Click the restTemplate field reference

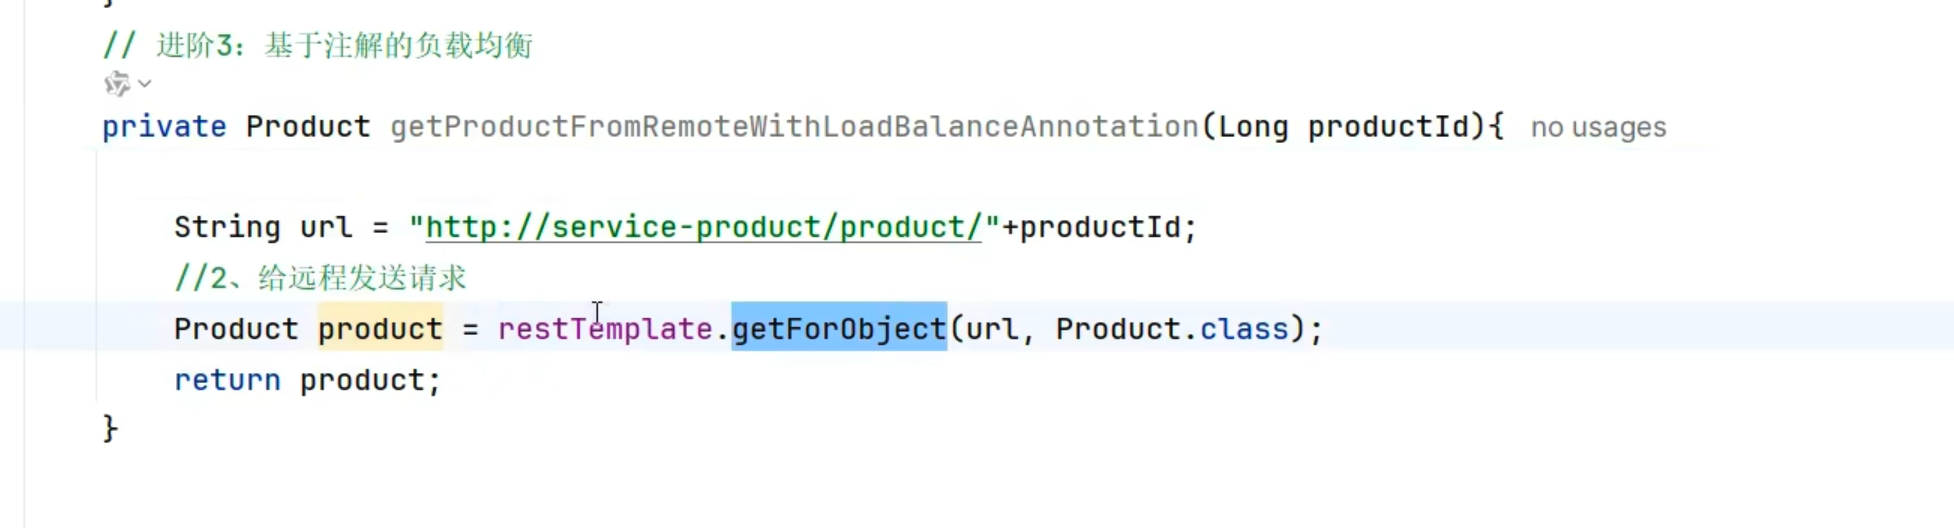coord(604,329)
